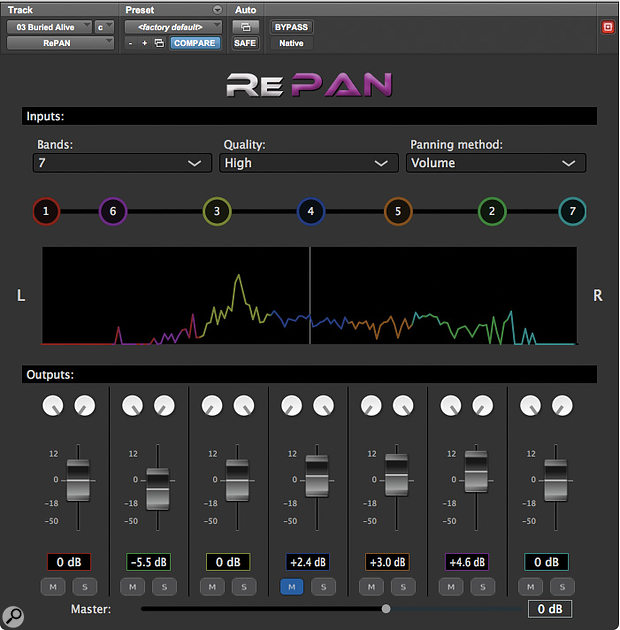Click the +2.4 dB value field
The width and height of the screenshot is (620, 630).
click(x=308, y=562)
